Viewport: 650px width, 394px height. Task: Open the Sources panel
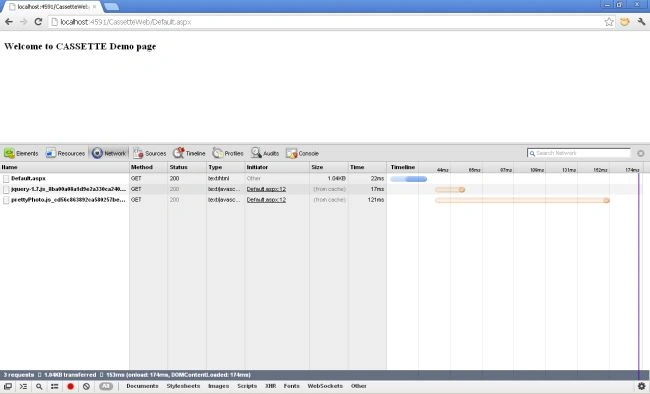(x=150, y=153)
